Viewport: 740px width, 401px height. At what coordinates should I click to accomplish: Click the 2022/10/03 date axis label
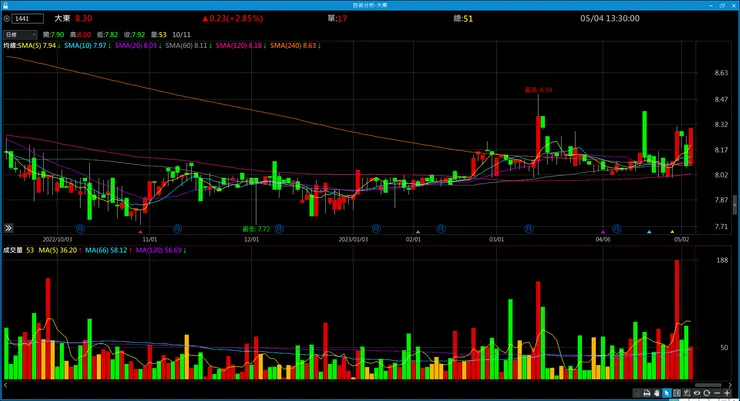57,239
